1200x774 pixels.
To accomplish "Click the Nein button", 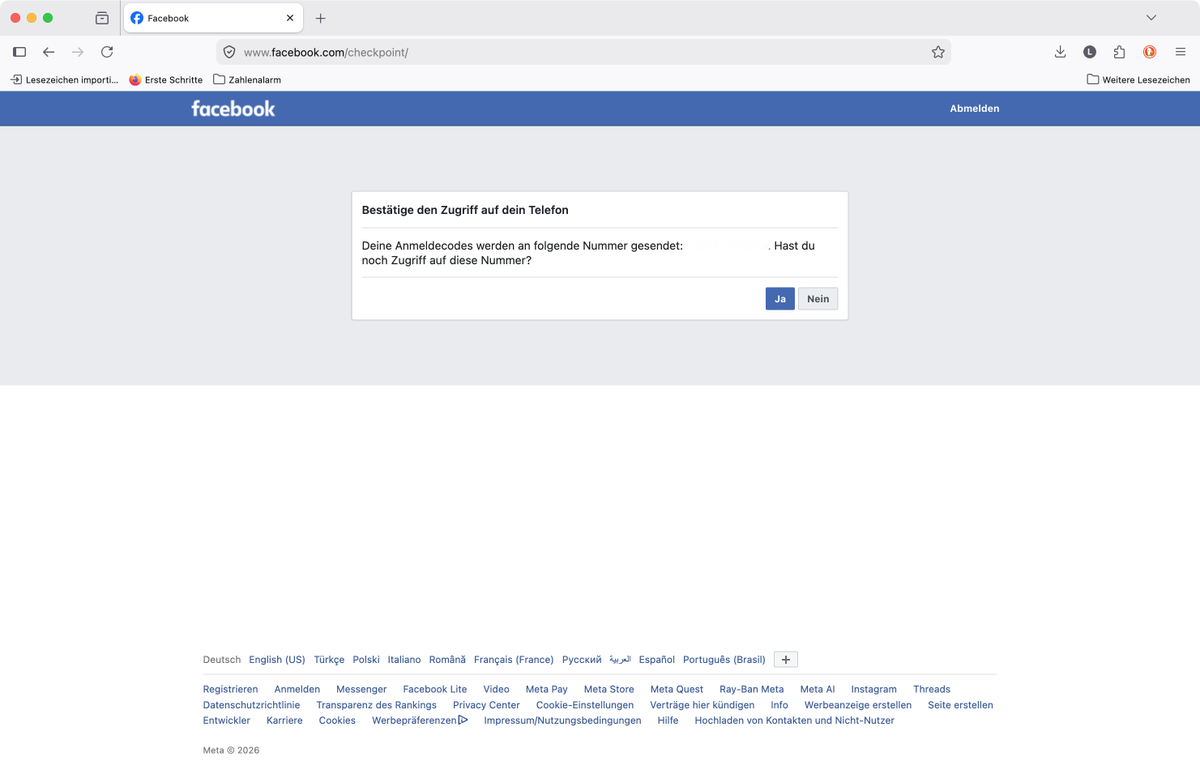I will [818, 299].
